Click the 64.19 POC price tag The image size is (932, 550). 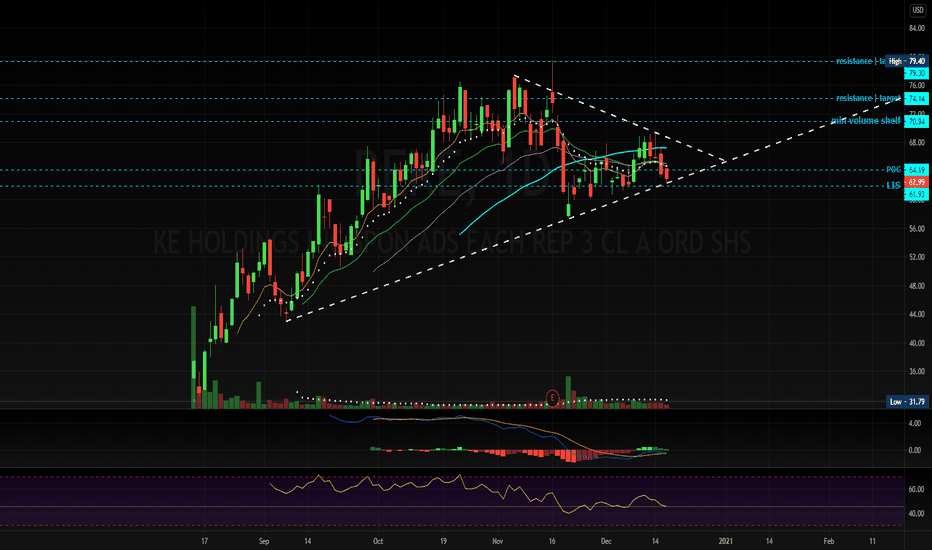(x=916, y=170)
